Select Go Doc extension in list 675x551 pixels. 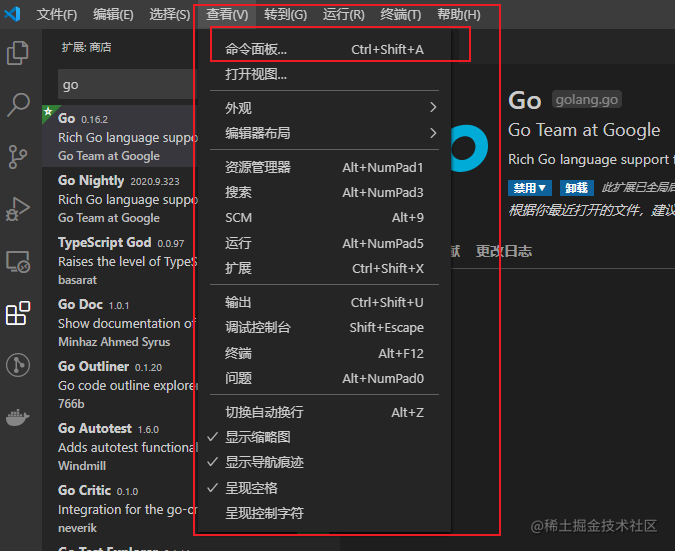pos(120,322)
